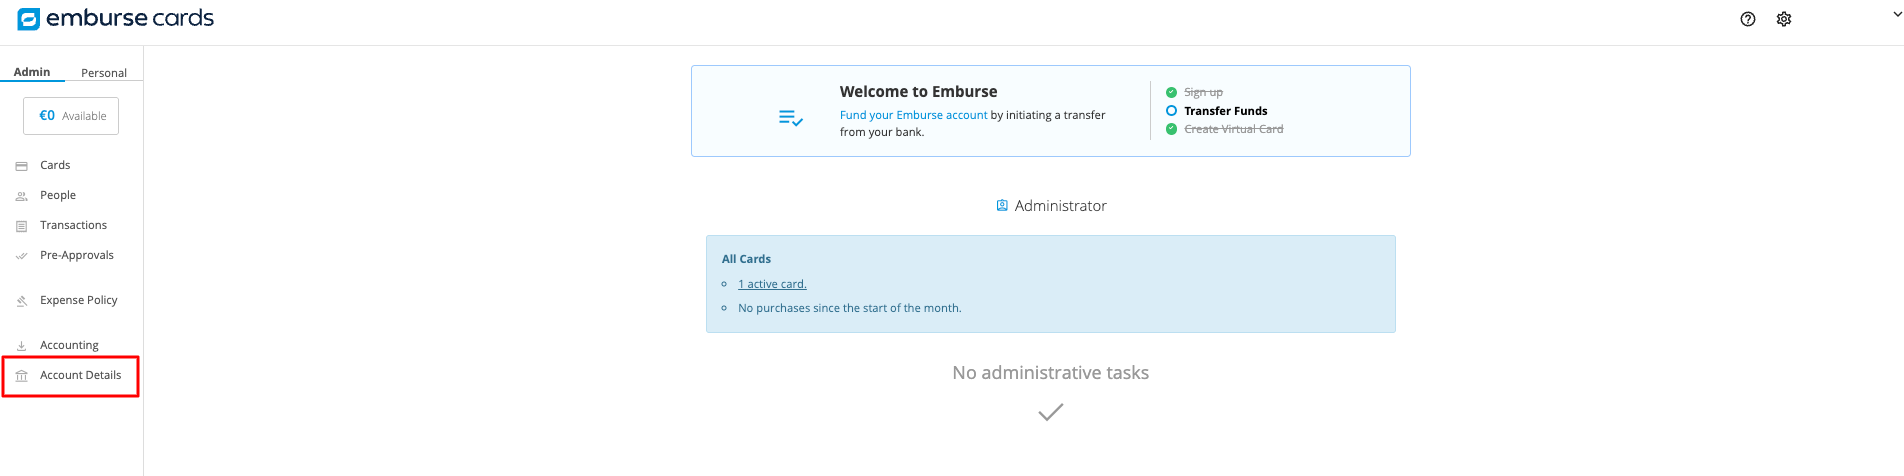The height and width of the screenshot is (476, 1904).
Task: Click the Pre-Approvals checkmark icon
Action: (21, 256)
